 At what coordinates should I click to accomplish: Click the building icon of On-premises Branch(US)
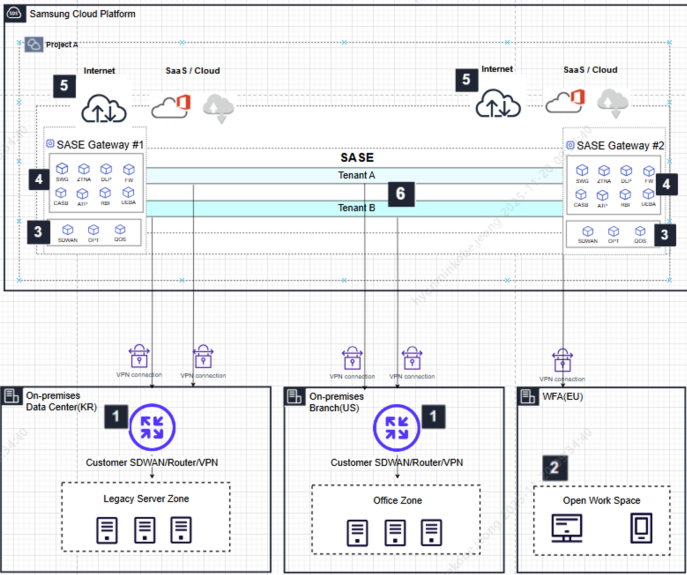(294, 397)
